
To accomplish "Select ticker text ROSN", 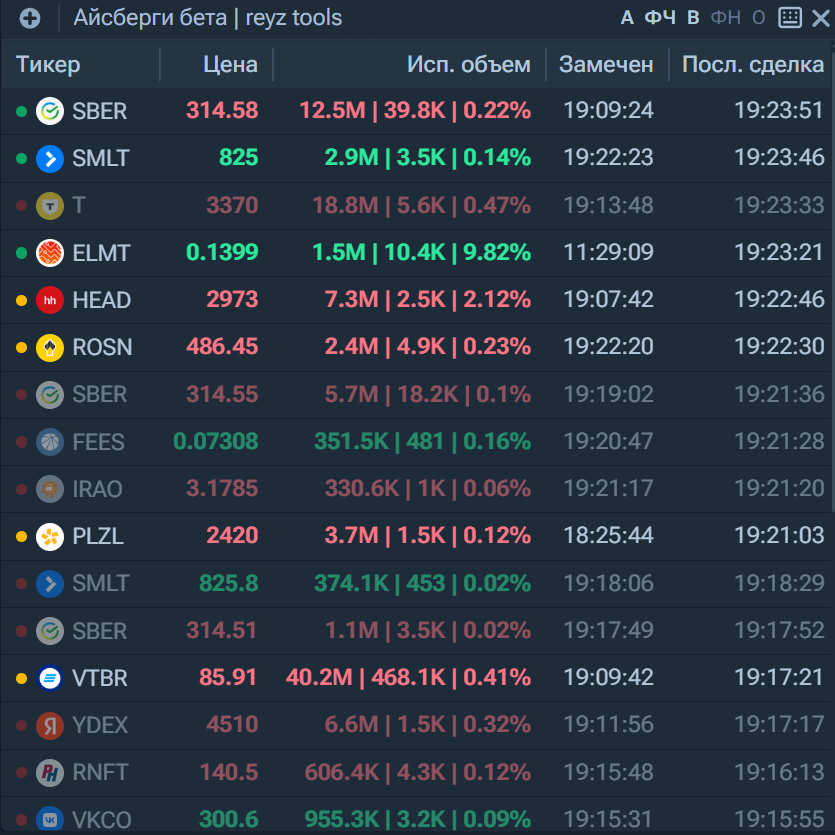I will coord(102,347).
